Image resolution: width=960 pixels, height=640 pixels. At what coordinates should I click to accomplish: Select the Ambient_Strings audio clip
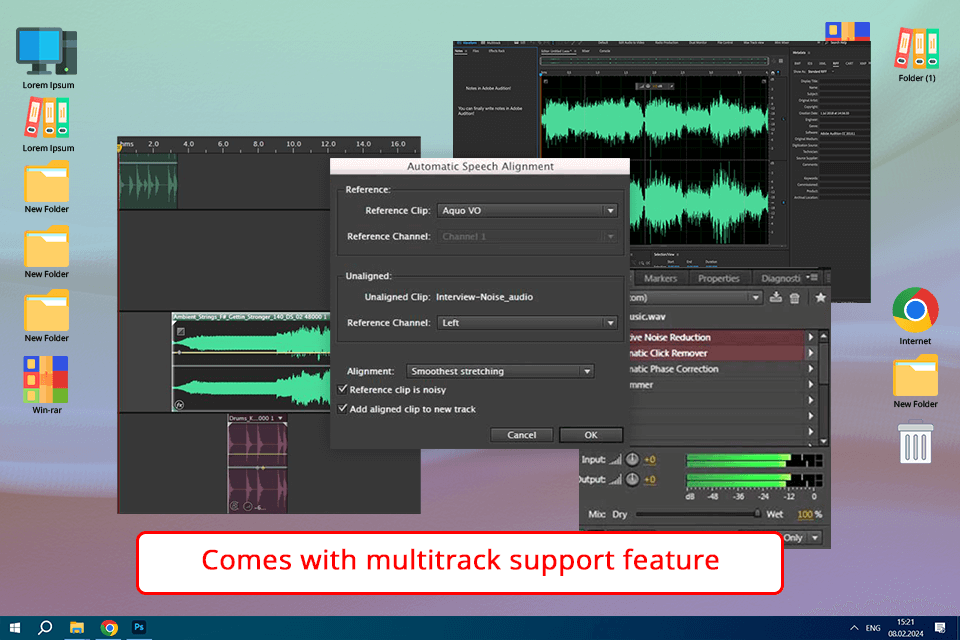coord(252,363)
